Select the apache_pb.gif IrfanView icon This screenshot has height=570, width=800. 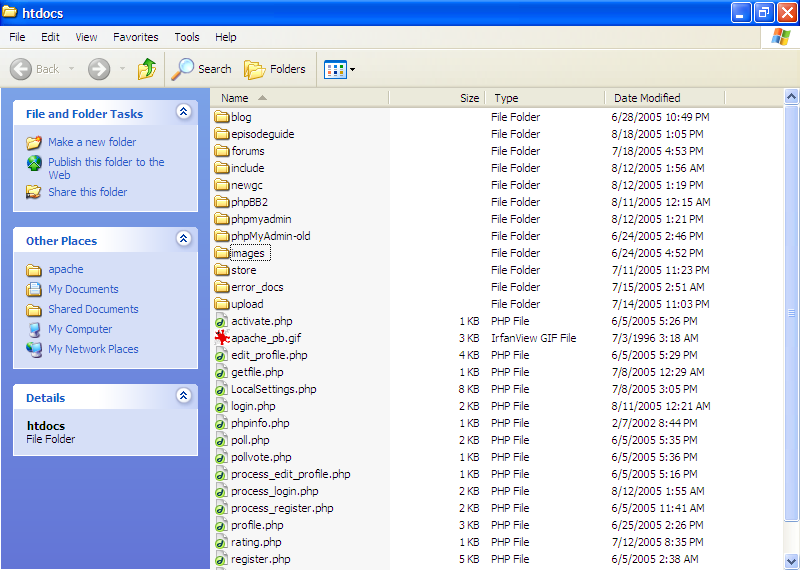coord(222,337)
